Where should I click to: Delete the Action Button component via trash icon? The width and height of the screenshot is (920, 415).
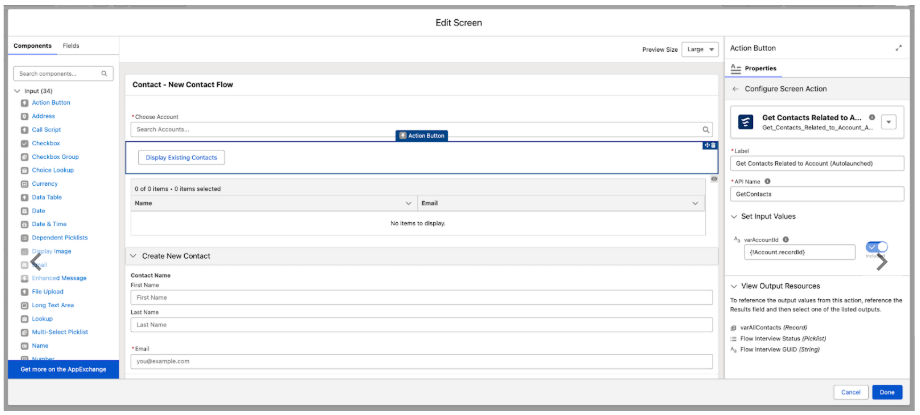pos(713,145)
